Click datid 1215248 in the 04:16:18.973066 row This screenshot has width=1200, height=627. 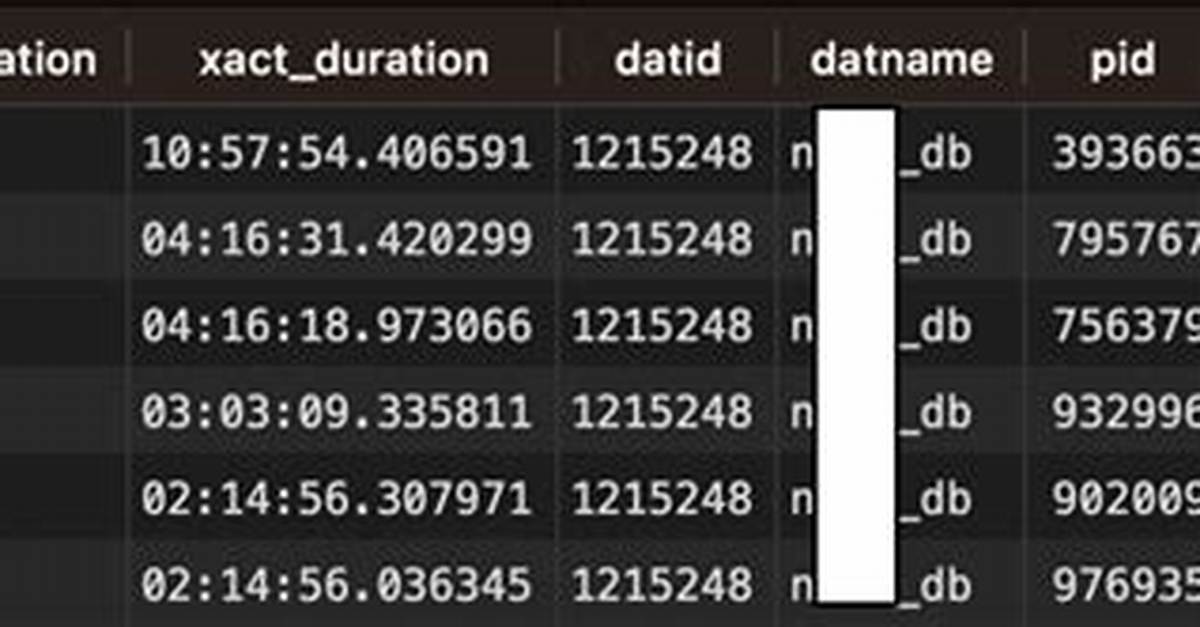[x=662, y=326]
